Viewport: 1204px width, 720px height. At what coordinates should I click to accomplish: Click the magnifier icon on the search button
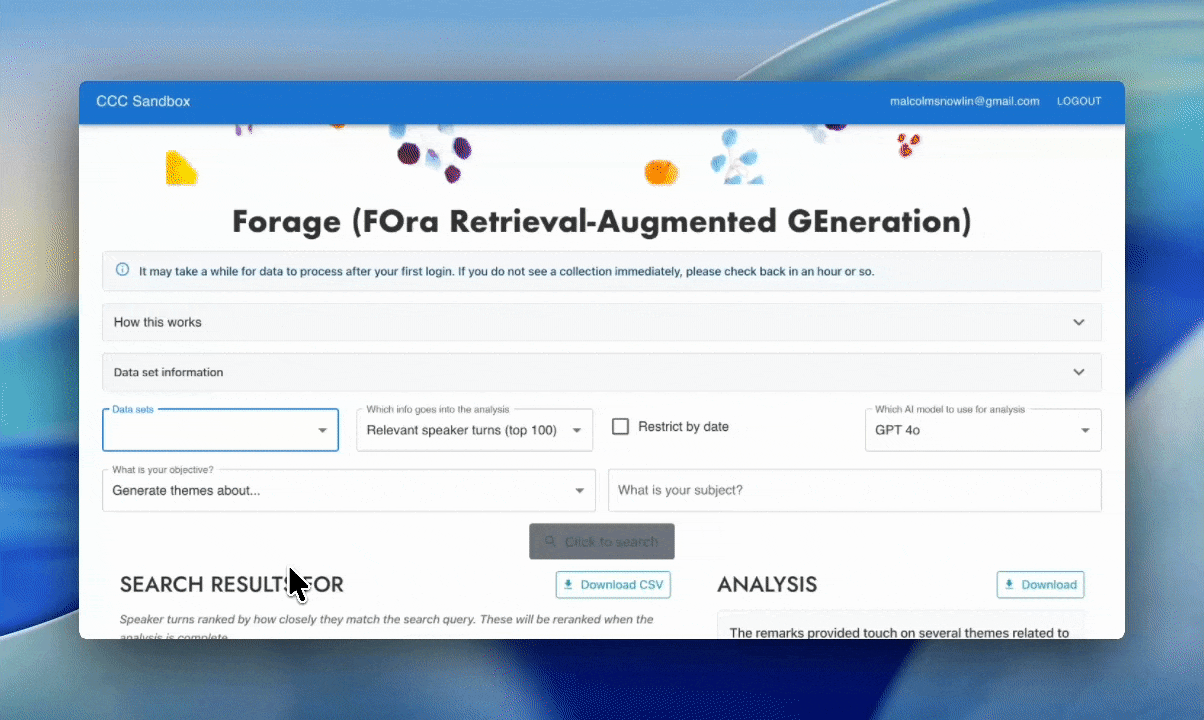[549, 542]
